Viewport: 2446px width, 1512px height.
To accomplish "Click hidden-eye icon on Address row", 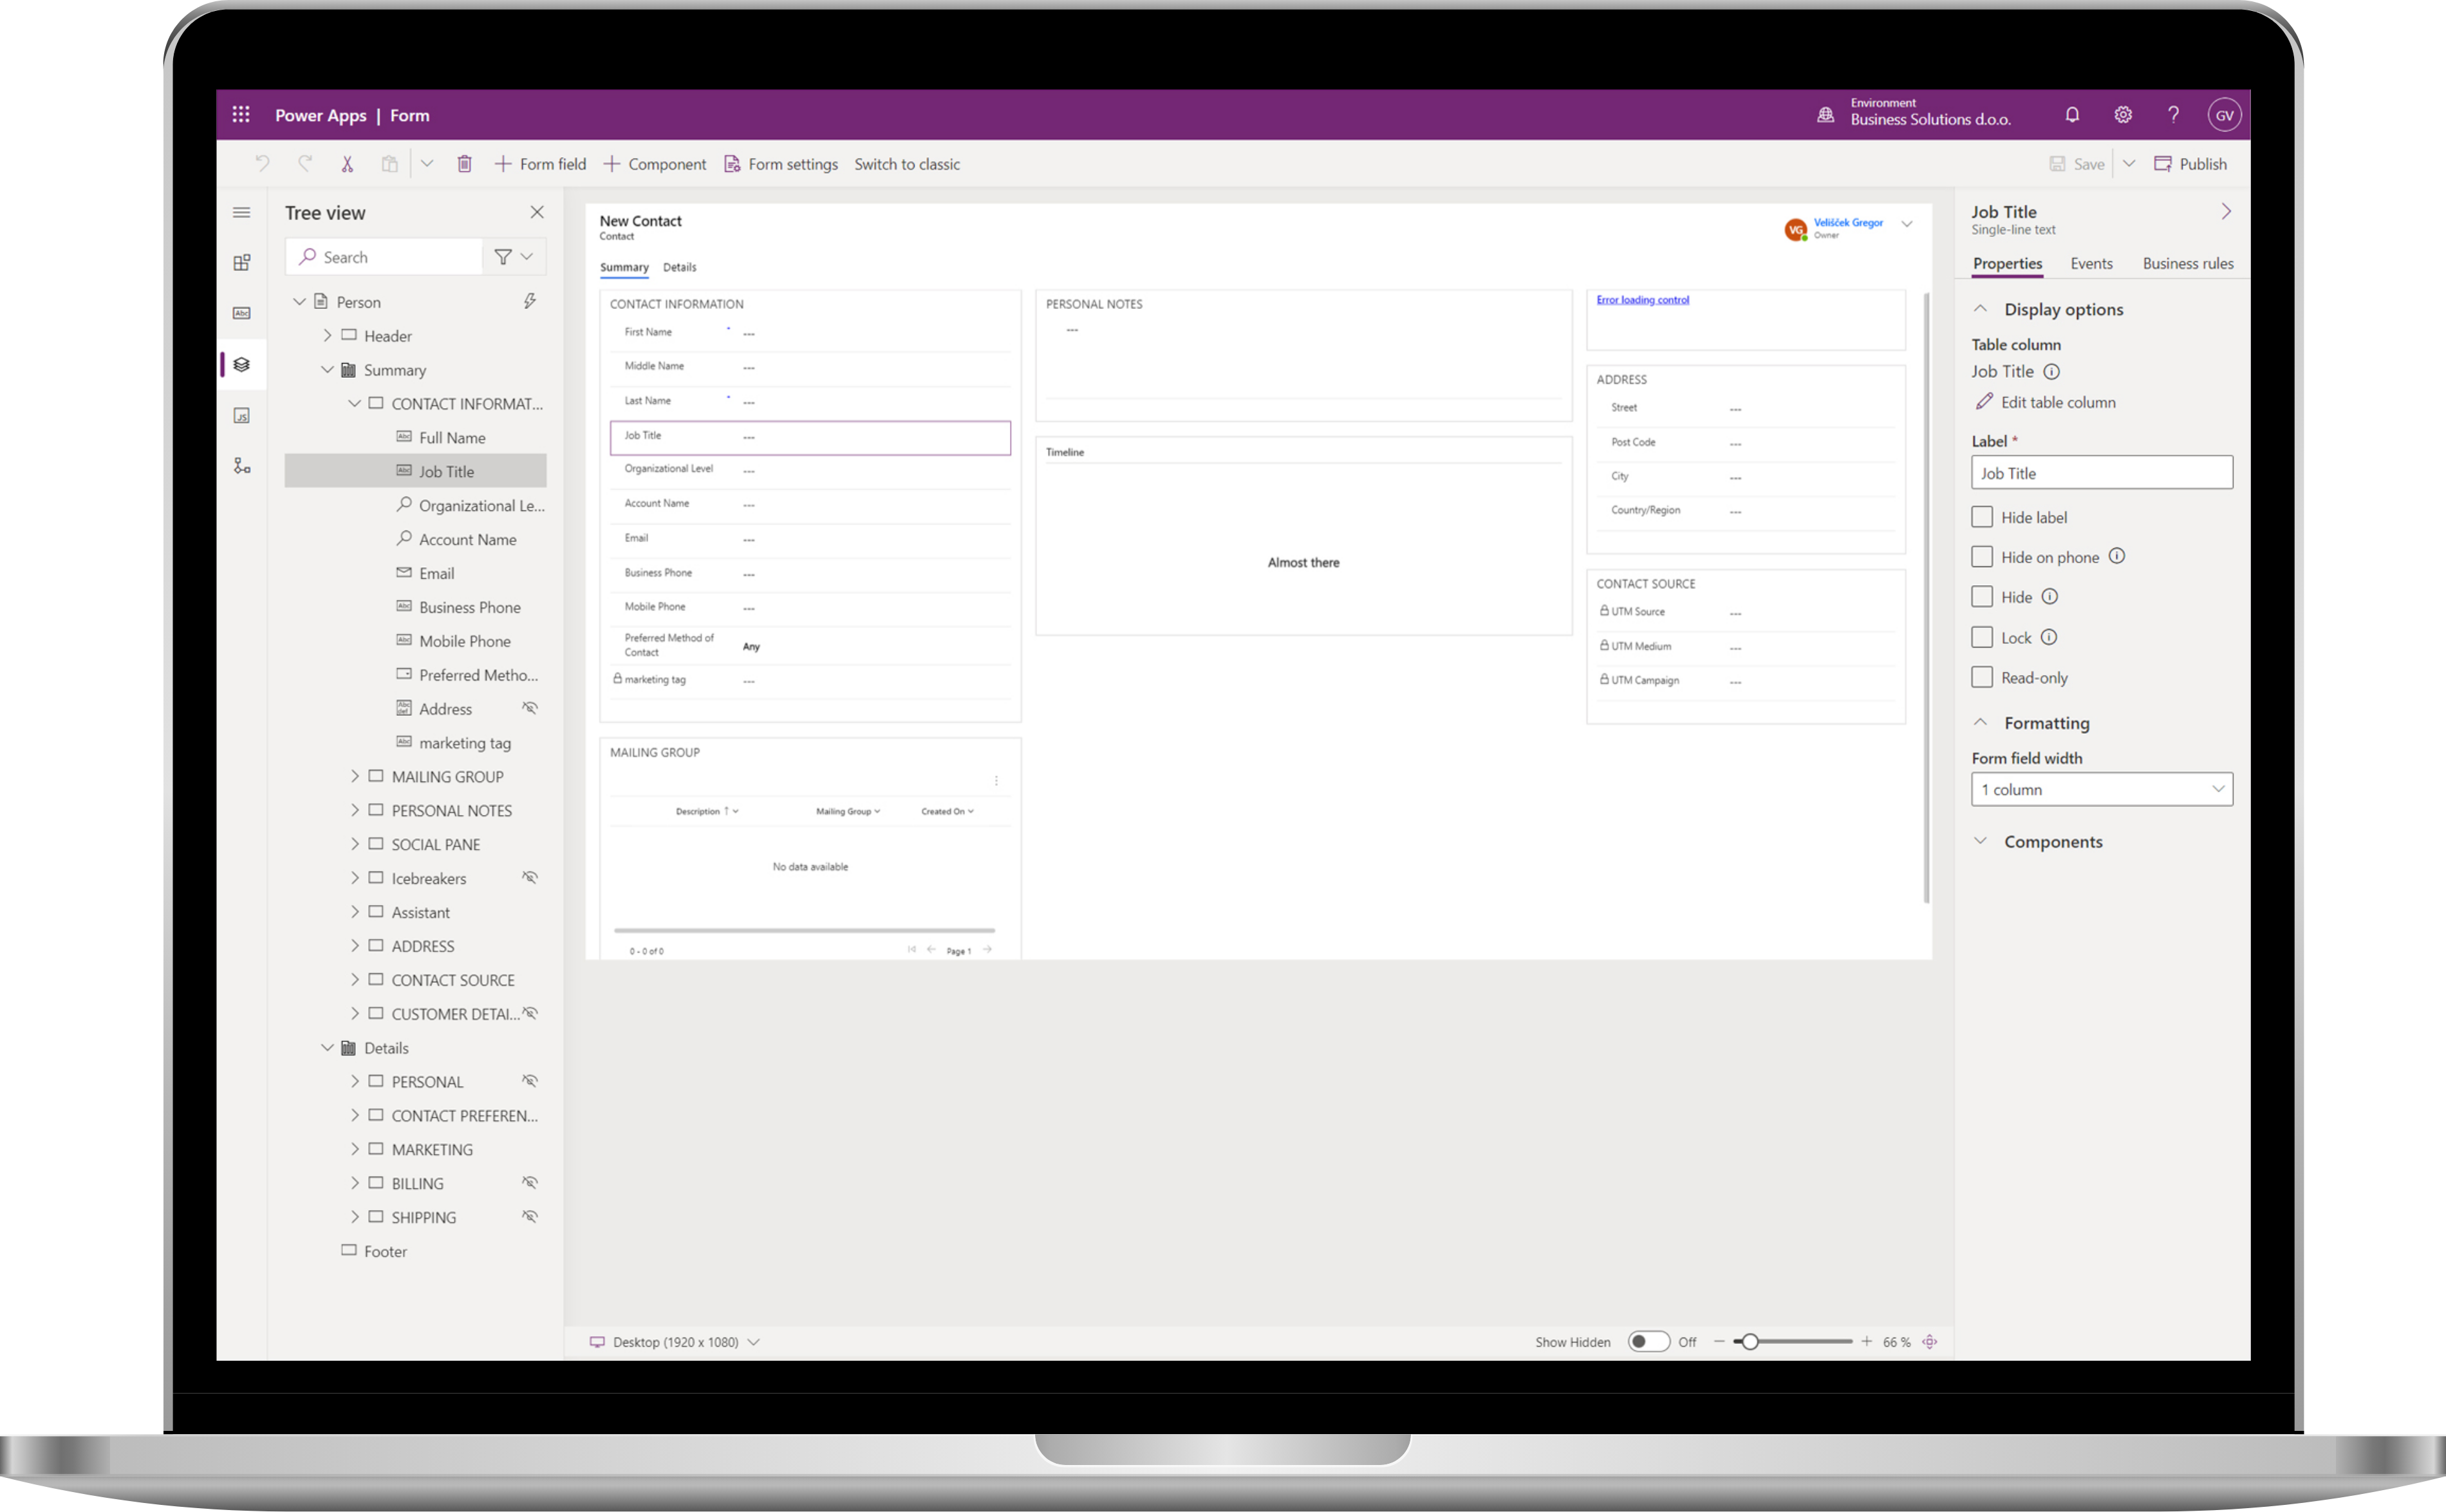I will pos(530,708).
